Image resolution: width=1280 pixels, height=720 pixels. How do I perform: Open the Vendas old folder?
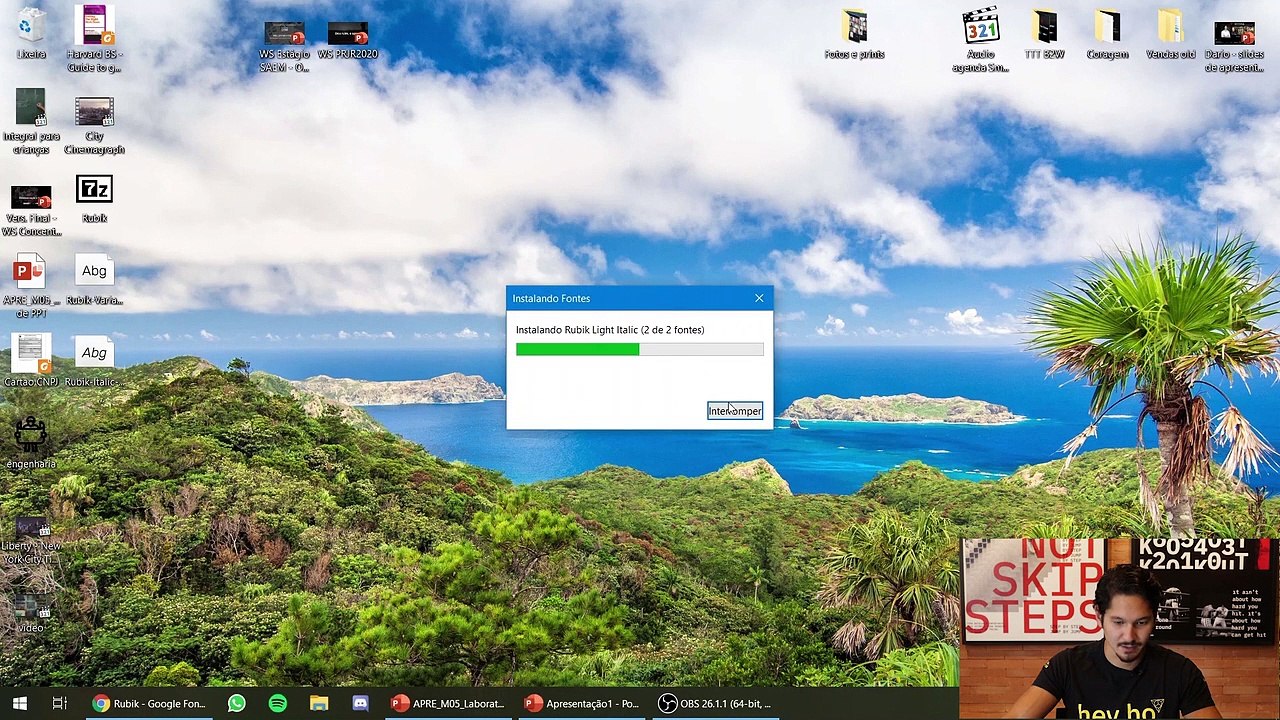click(1170, 35)
